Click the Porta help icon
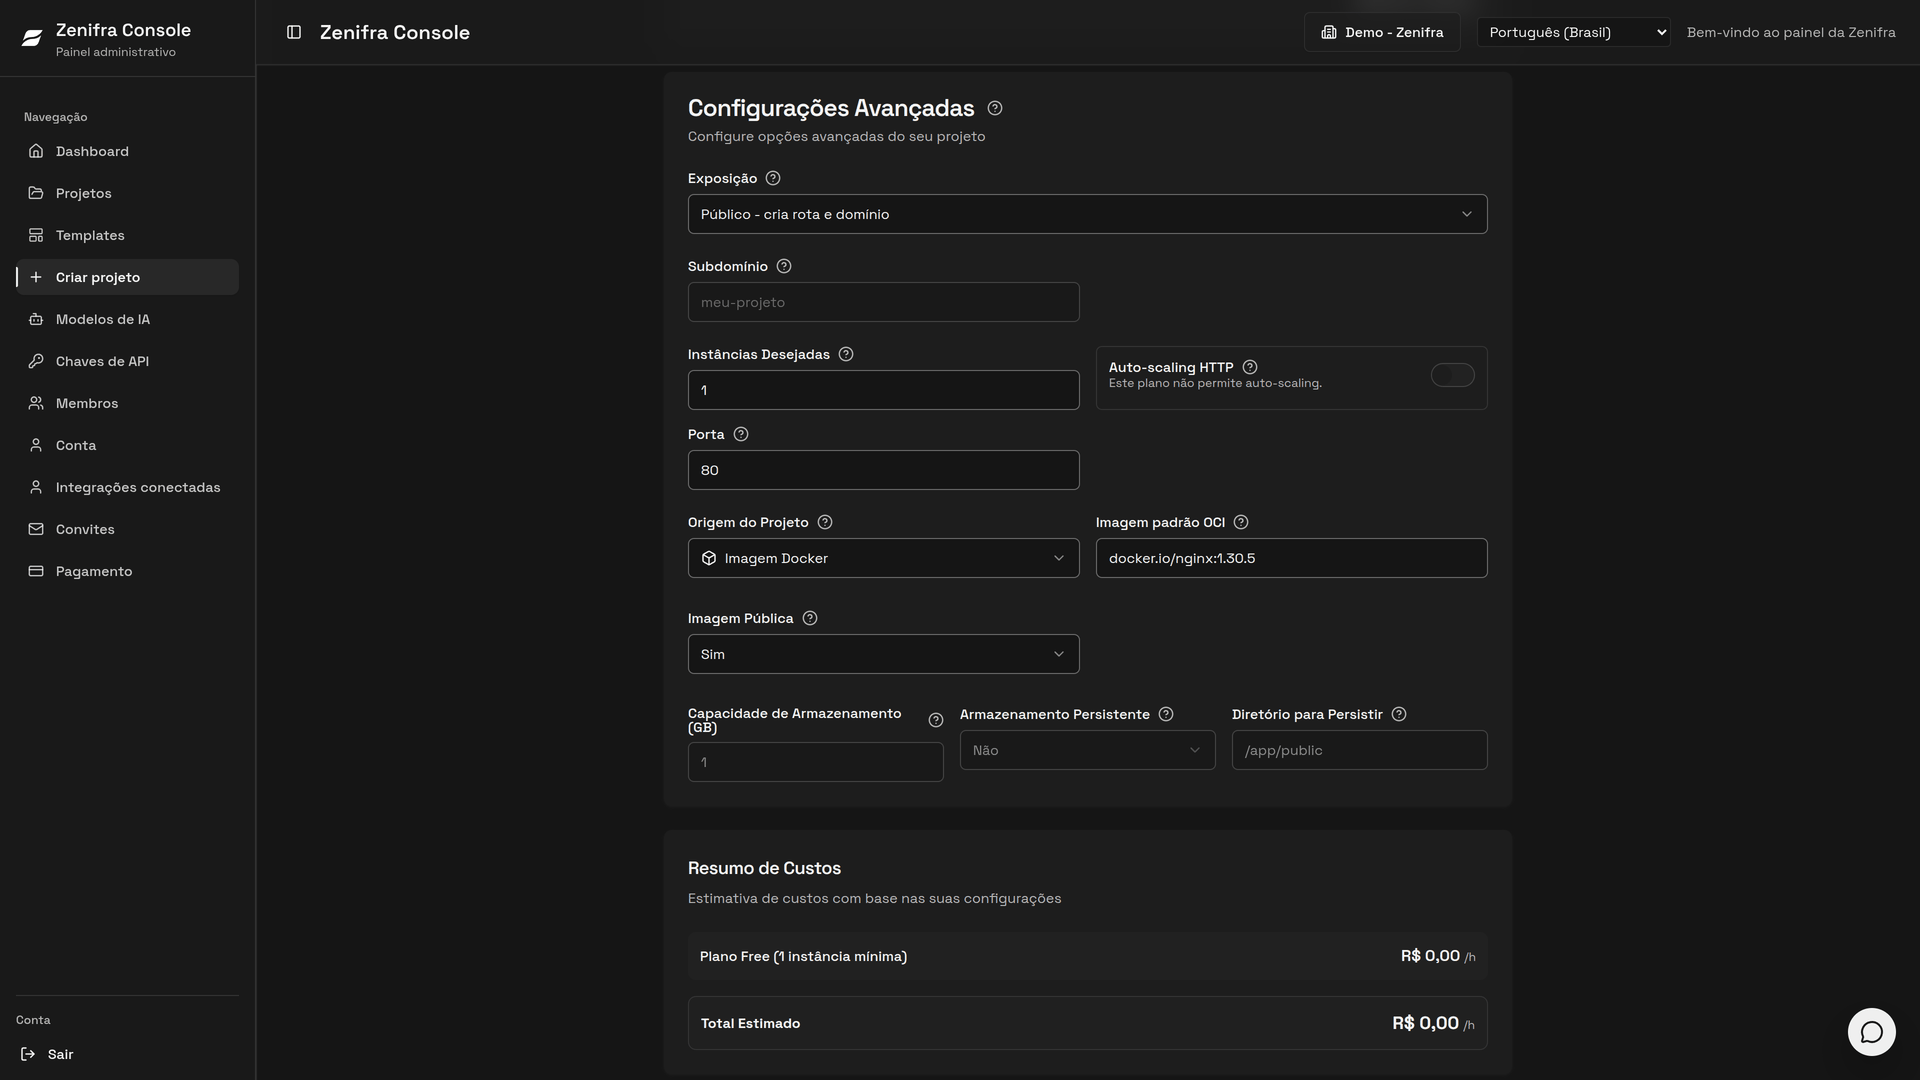1920x1080 pixels. pyautogui.click(x=741, y=434)
